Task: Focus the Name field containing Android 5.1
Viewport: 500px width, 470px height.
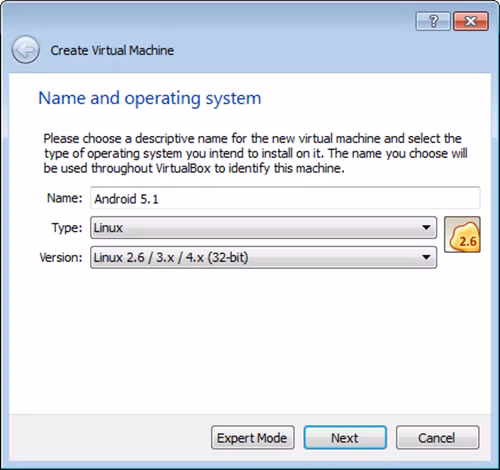Action: coord(285,198)
